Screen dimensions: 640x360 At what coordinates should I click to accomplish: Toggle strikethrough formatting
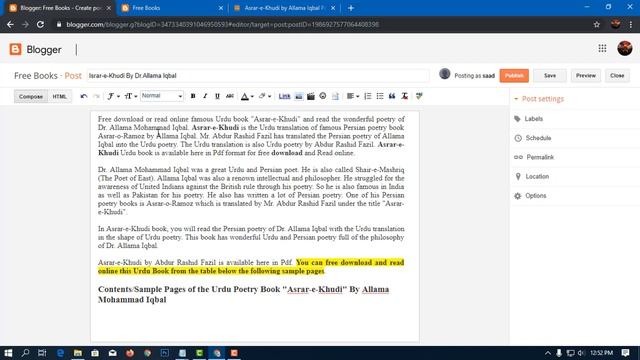pyautogui.click(x=230, y=96)
